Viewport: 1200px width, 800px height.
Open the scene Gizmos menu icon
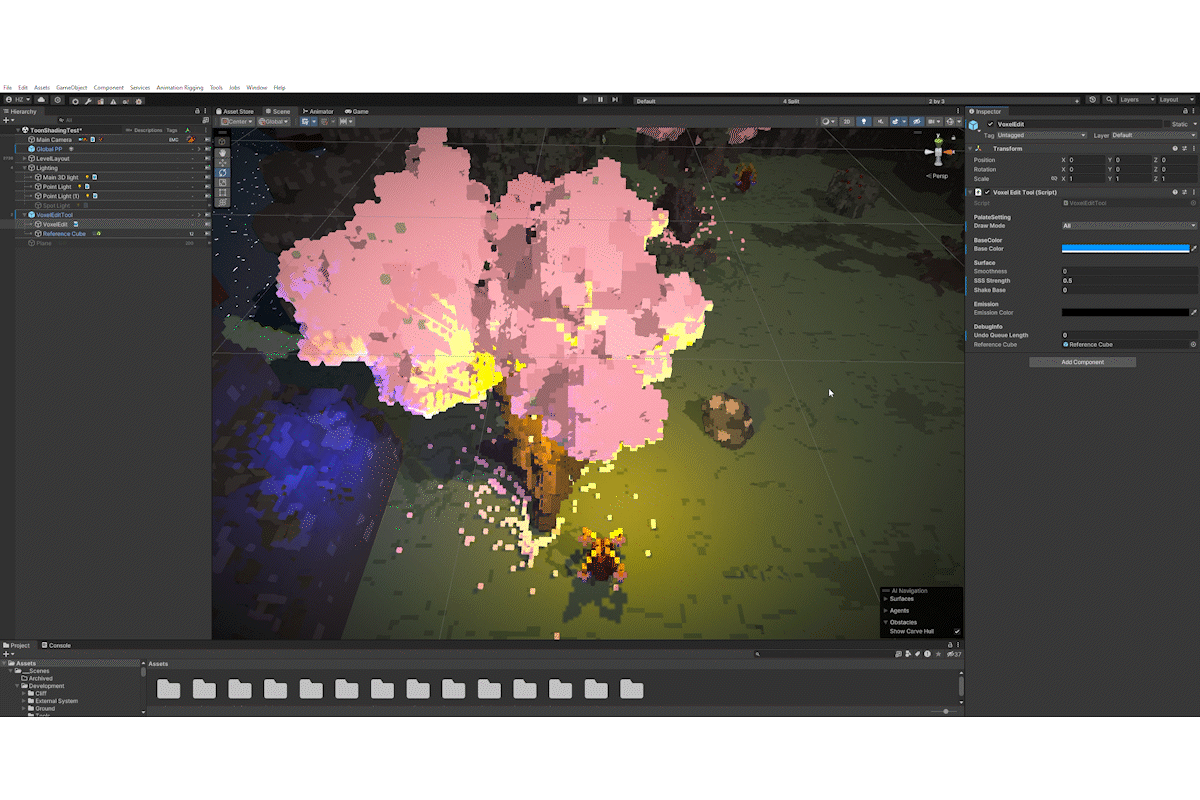[950, 121]
